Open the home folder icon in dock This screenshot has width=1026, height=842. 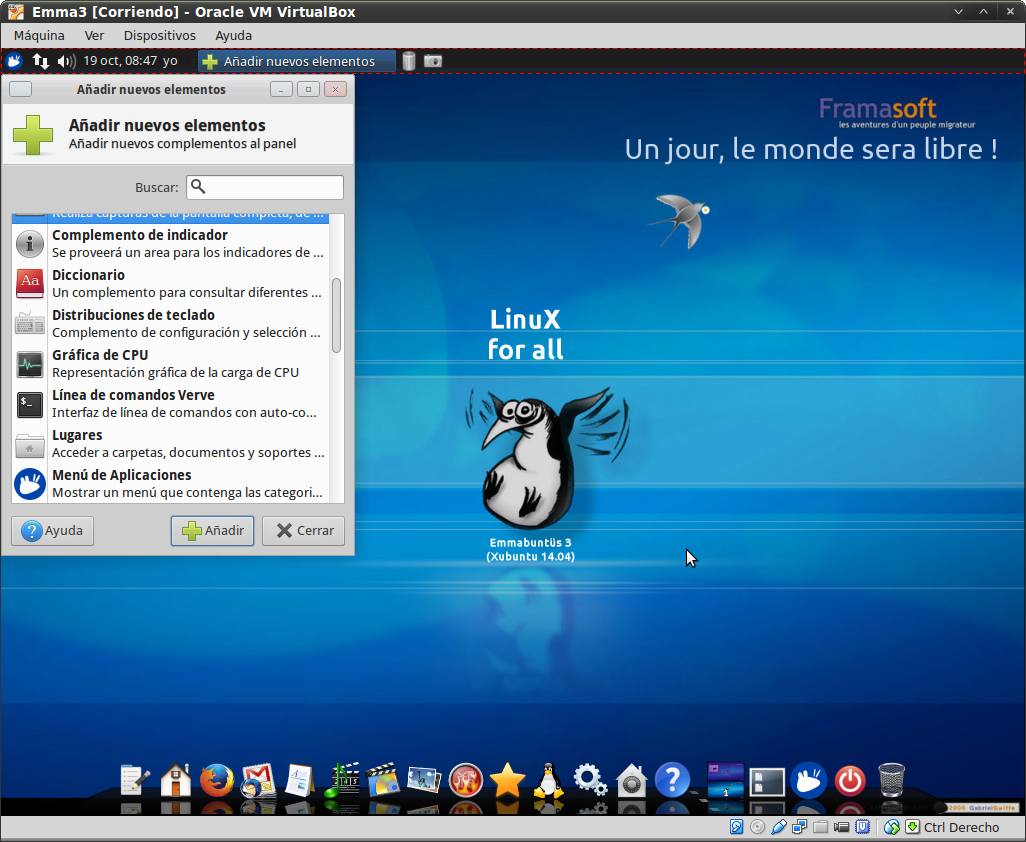pos(176,780)
